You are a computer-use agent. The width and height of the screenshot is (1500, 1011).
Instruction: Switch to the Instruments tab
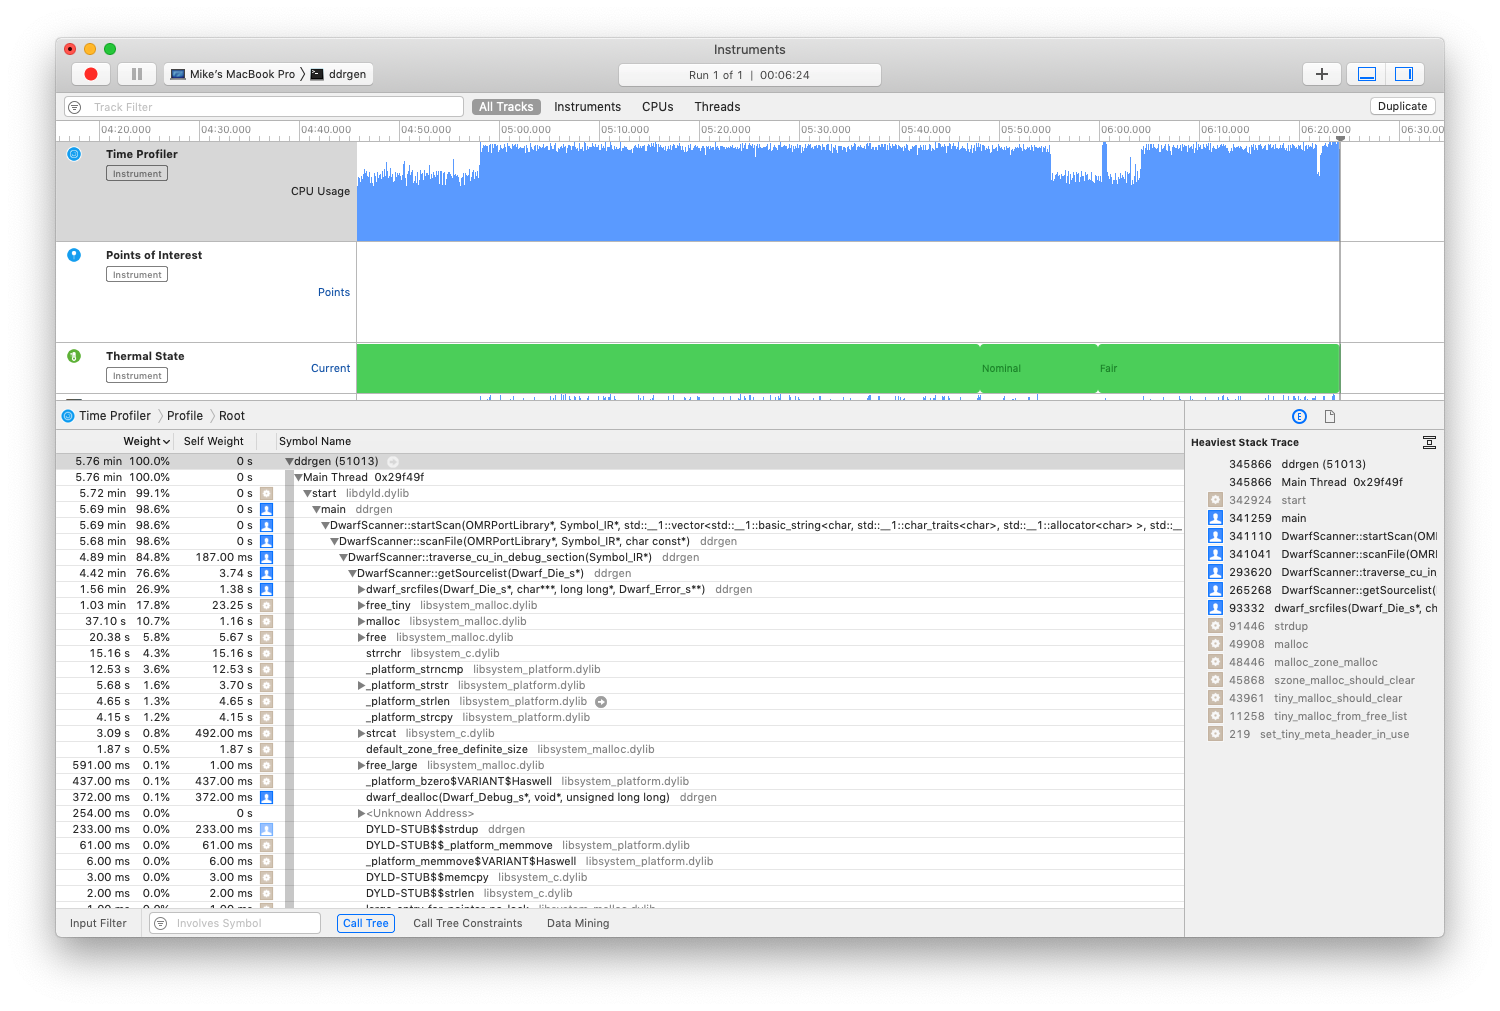[588, 106]
